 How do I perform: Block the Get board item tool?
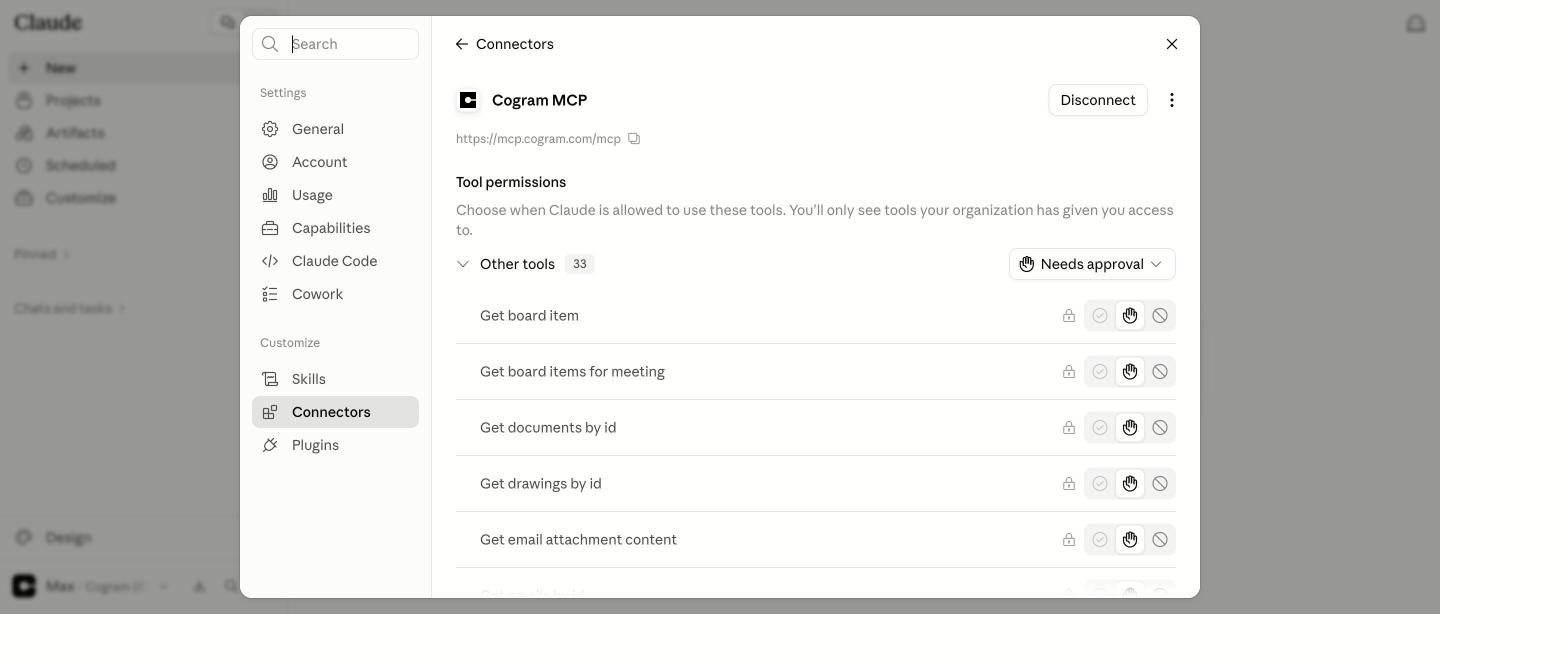(x=1160, y=316)
